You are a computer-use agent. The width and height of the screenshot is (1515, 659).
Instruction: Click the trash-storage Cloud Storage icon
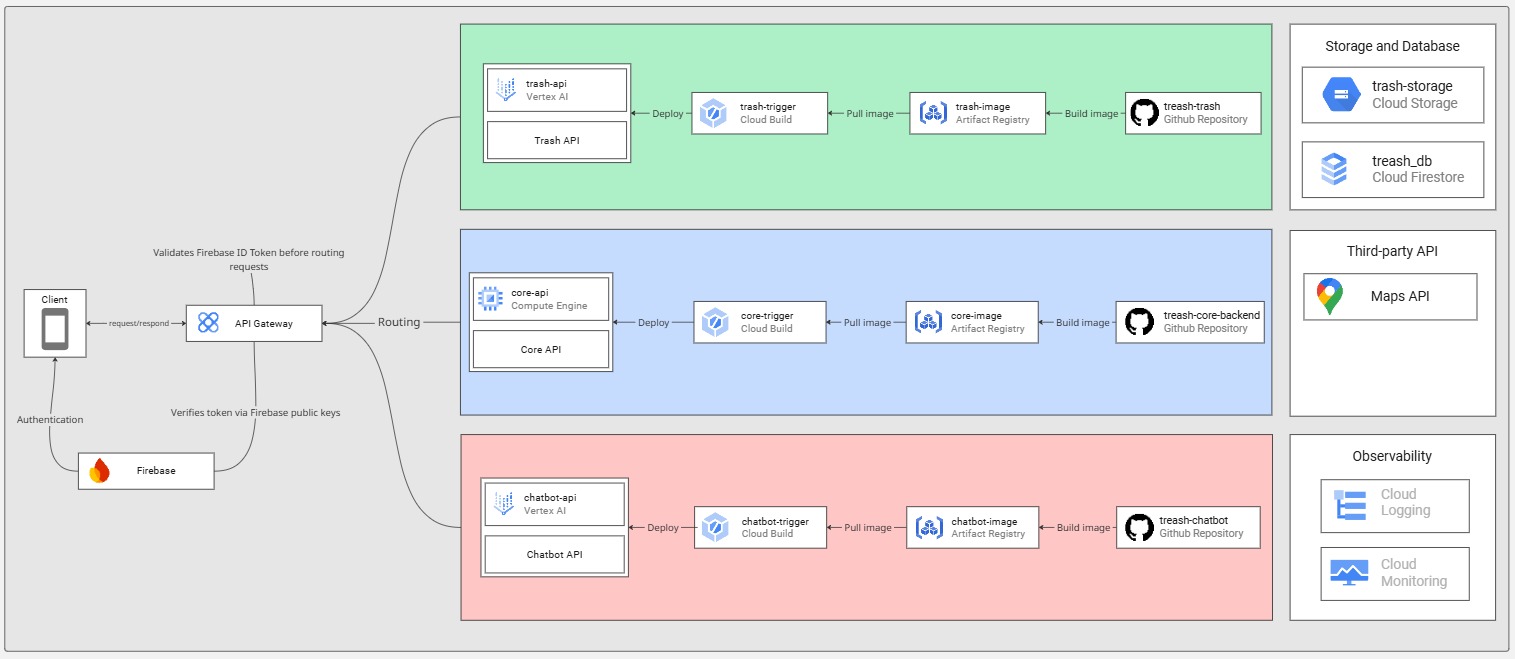[x=1341, y=95]
